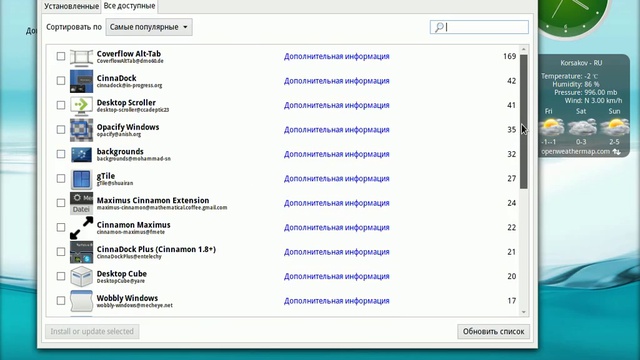Click the score 169 for Coverflow Alt-Tab
Image resolution: width=640 pixels, height=360 pixels.
(509, 56)
